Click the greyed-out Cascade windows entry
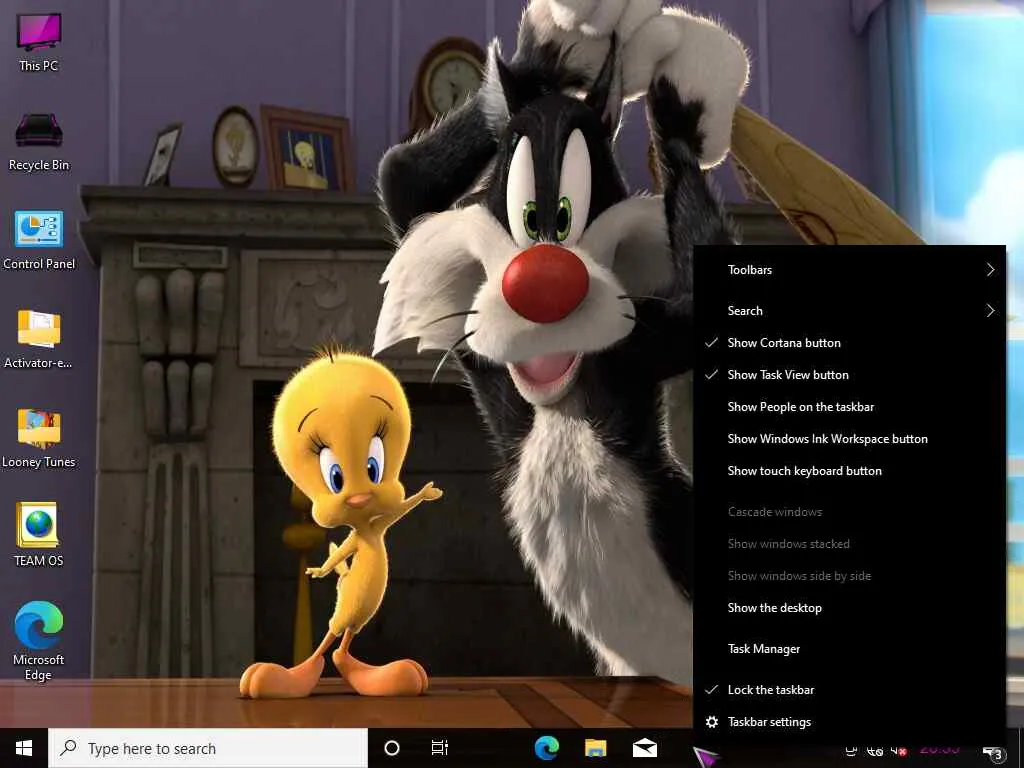The width and height of the screenshot is (1024, 768). (849, 512)
